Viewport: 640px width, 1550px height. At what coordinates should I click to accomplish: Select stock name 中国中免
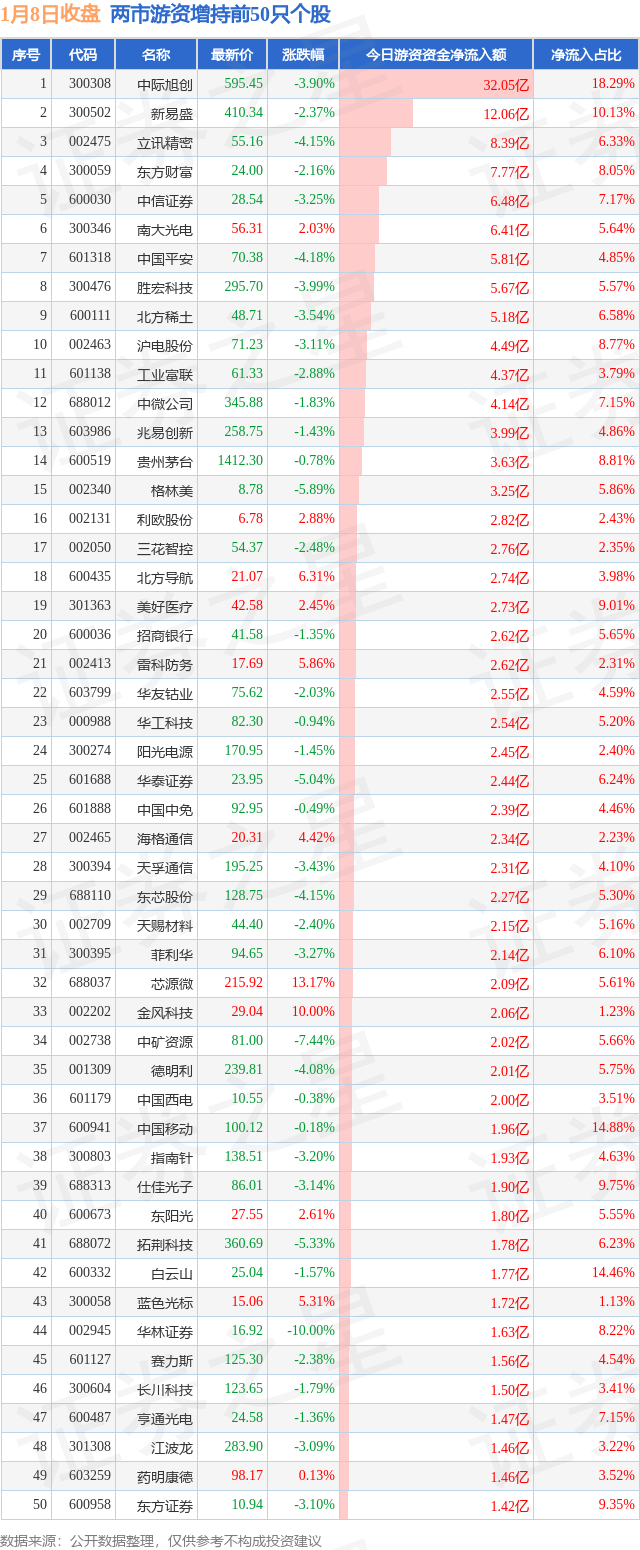click(x=165, y=810)
